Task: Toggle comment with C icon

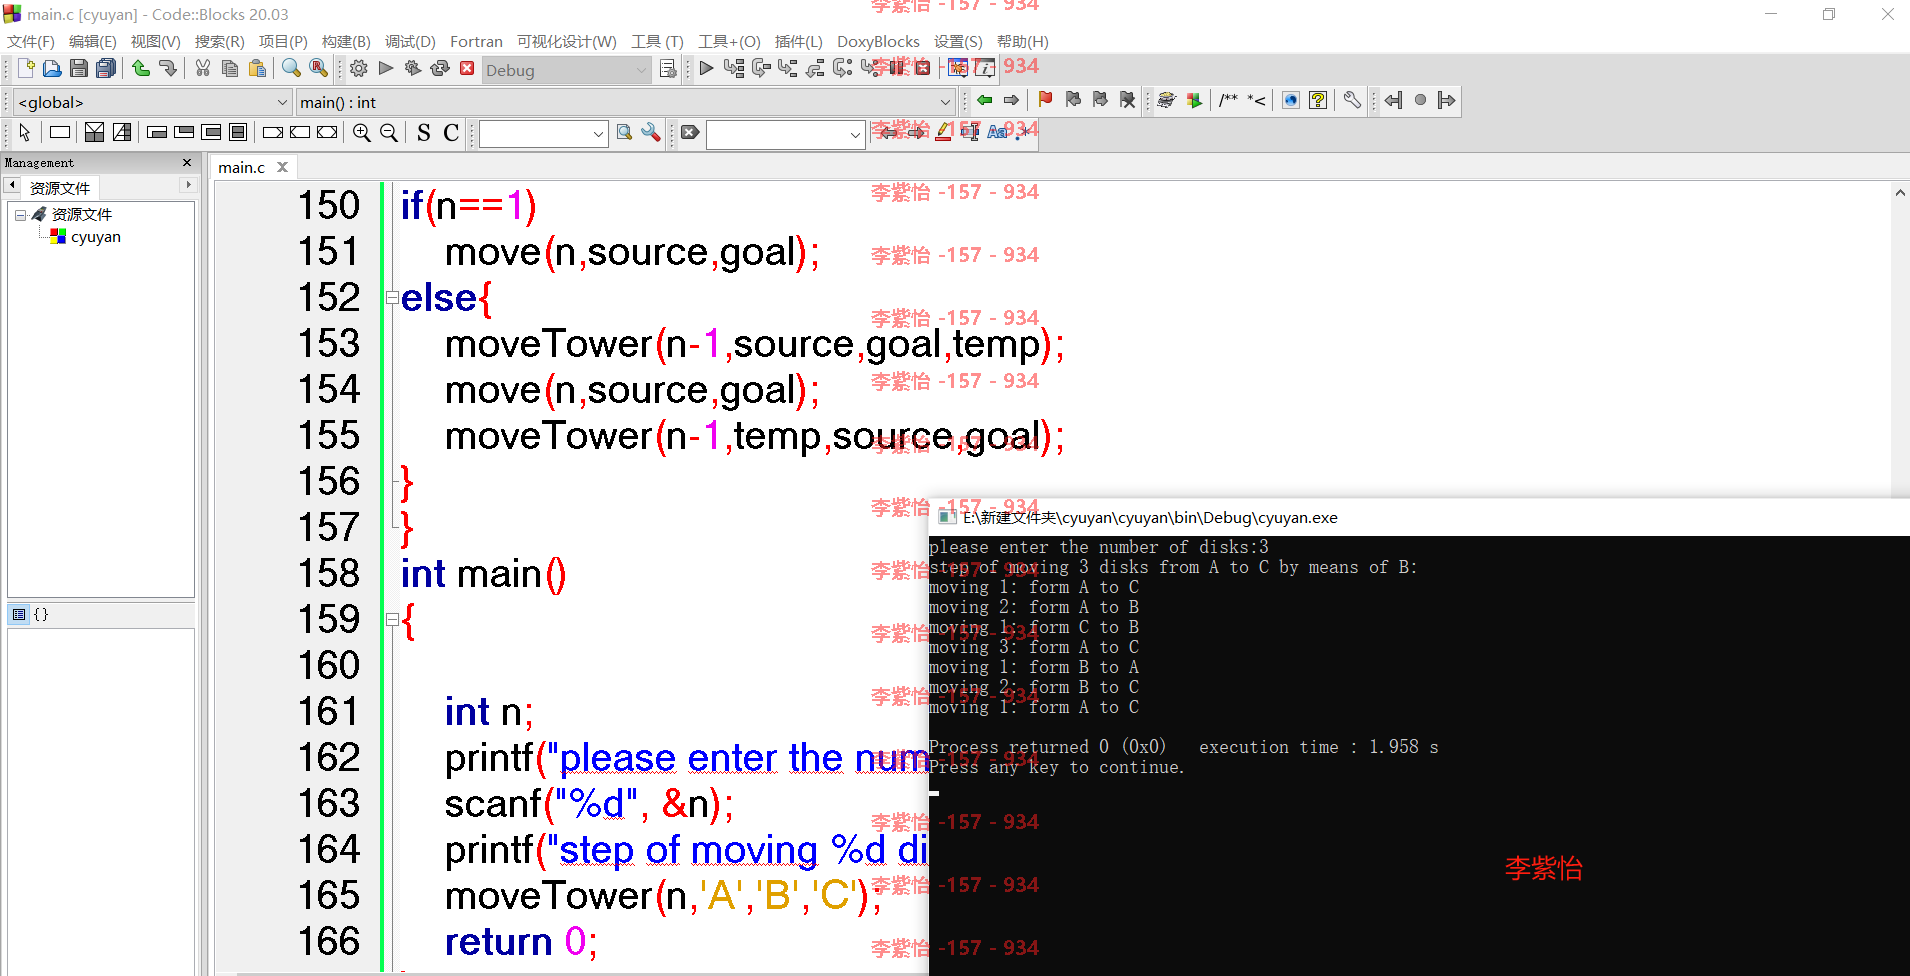Action: click(451, 132)
